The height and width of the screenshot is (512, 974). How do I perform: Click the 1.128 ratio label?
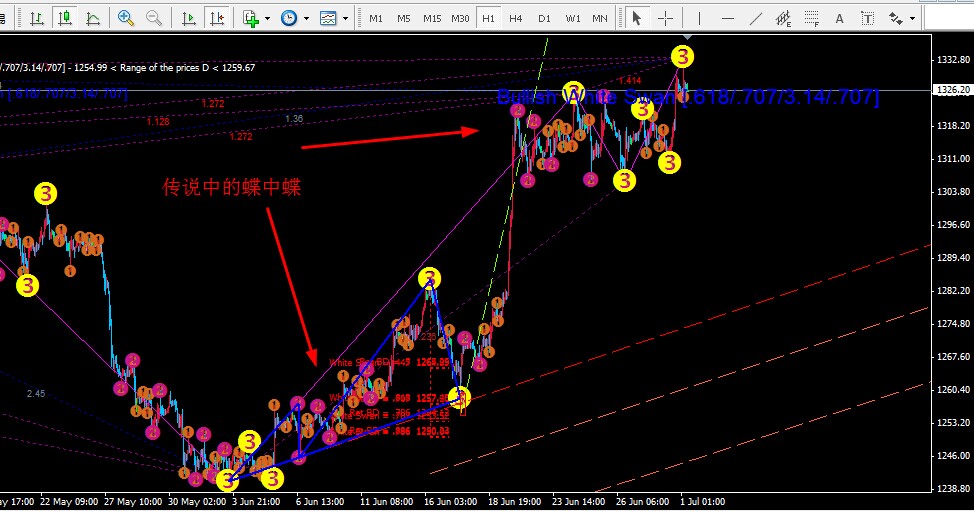pos(158,121)
